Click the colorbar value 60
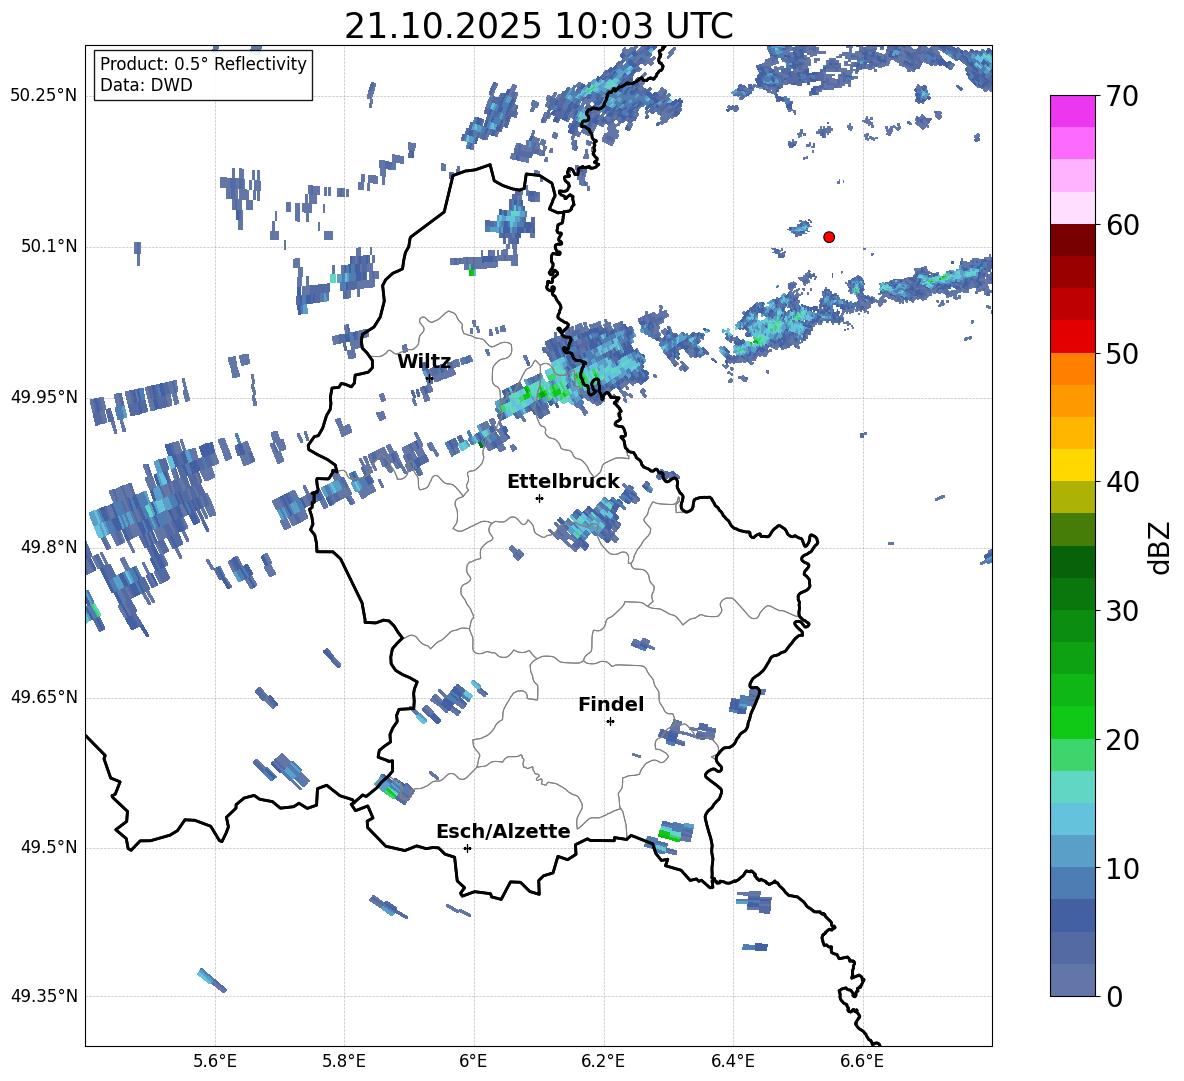 (1122, 225)
